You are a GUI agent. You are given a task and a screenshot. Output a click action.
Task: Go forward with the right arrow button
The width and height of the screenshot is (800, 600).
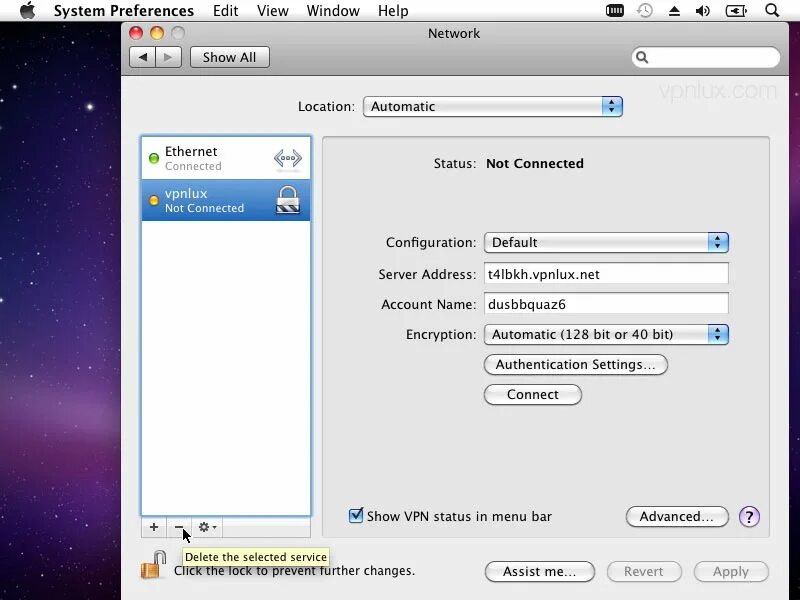pos(168,57)
